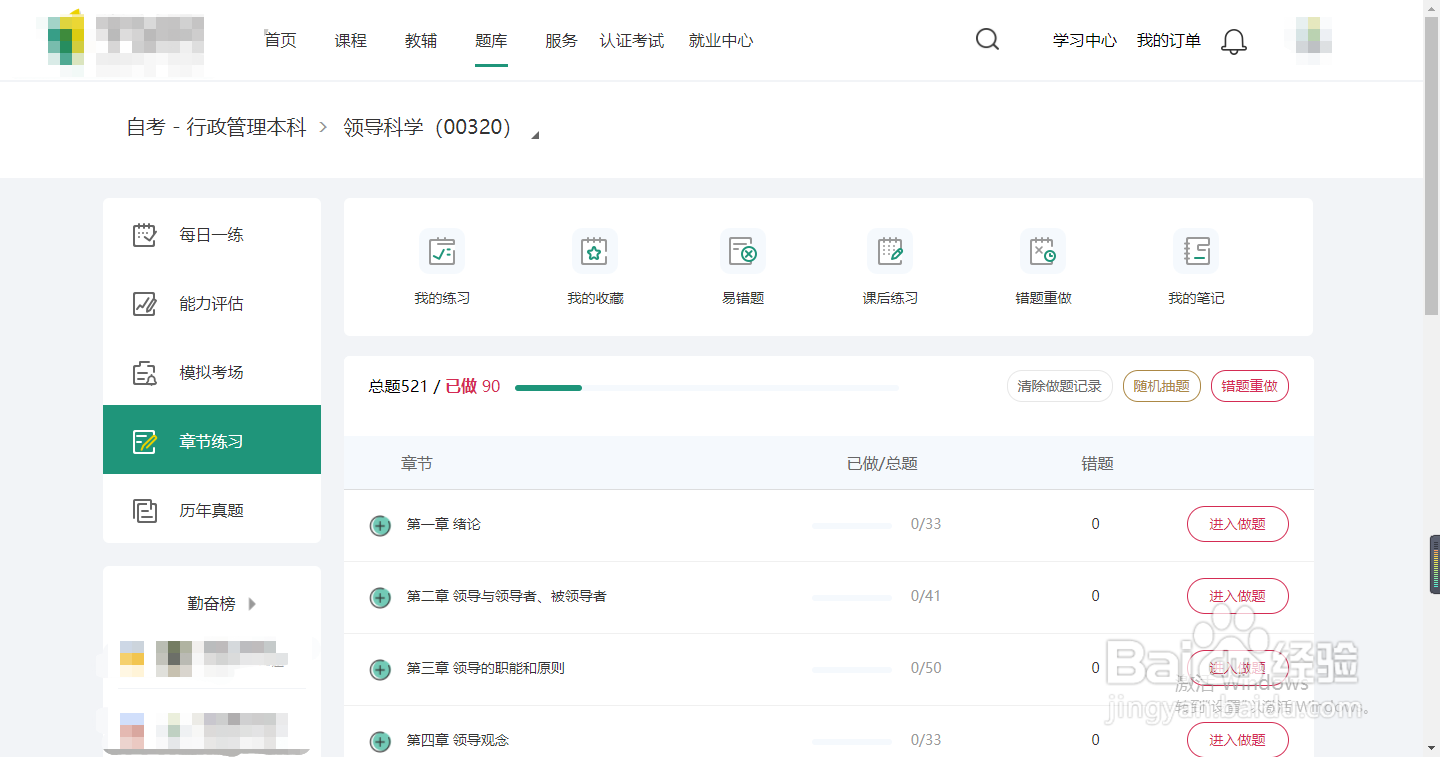Select the 历年真题 sidebar item
Viewport: 1440px width, 757px height.
212,510
